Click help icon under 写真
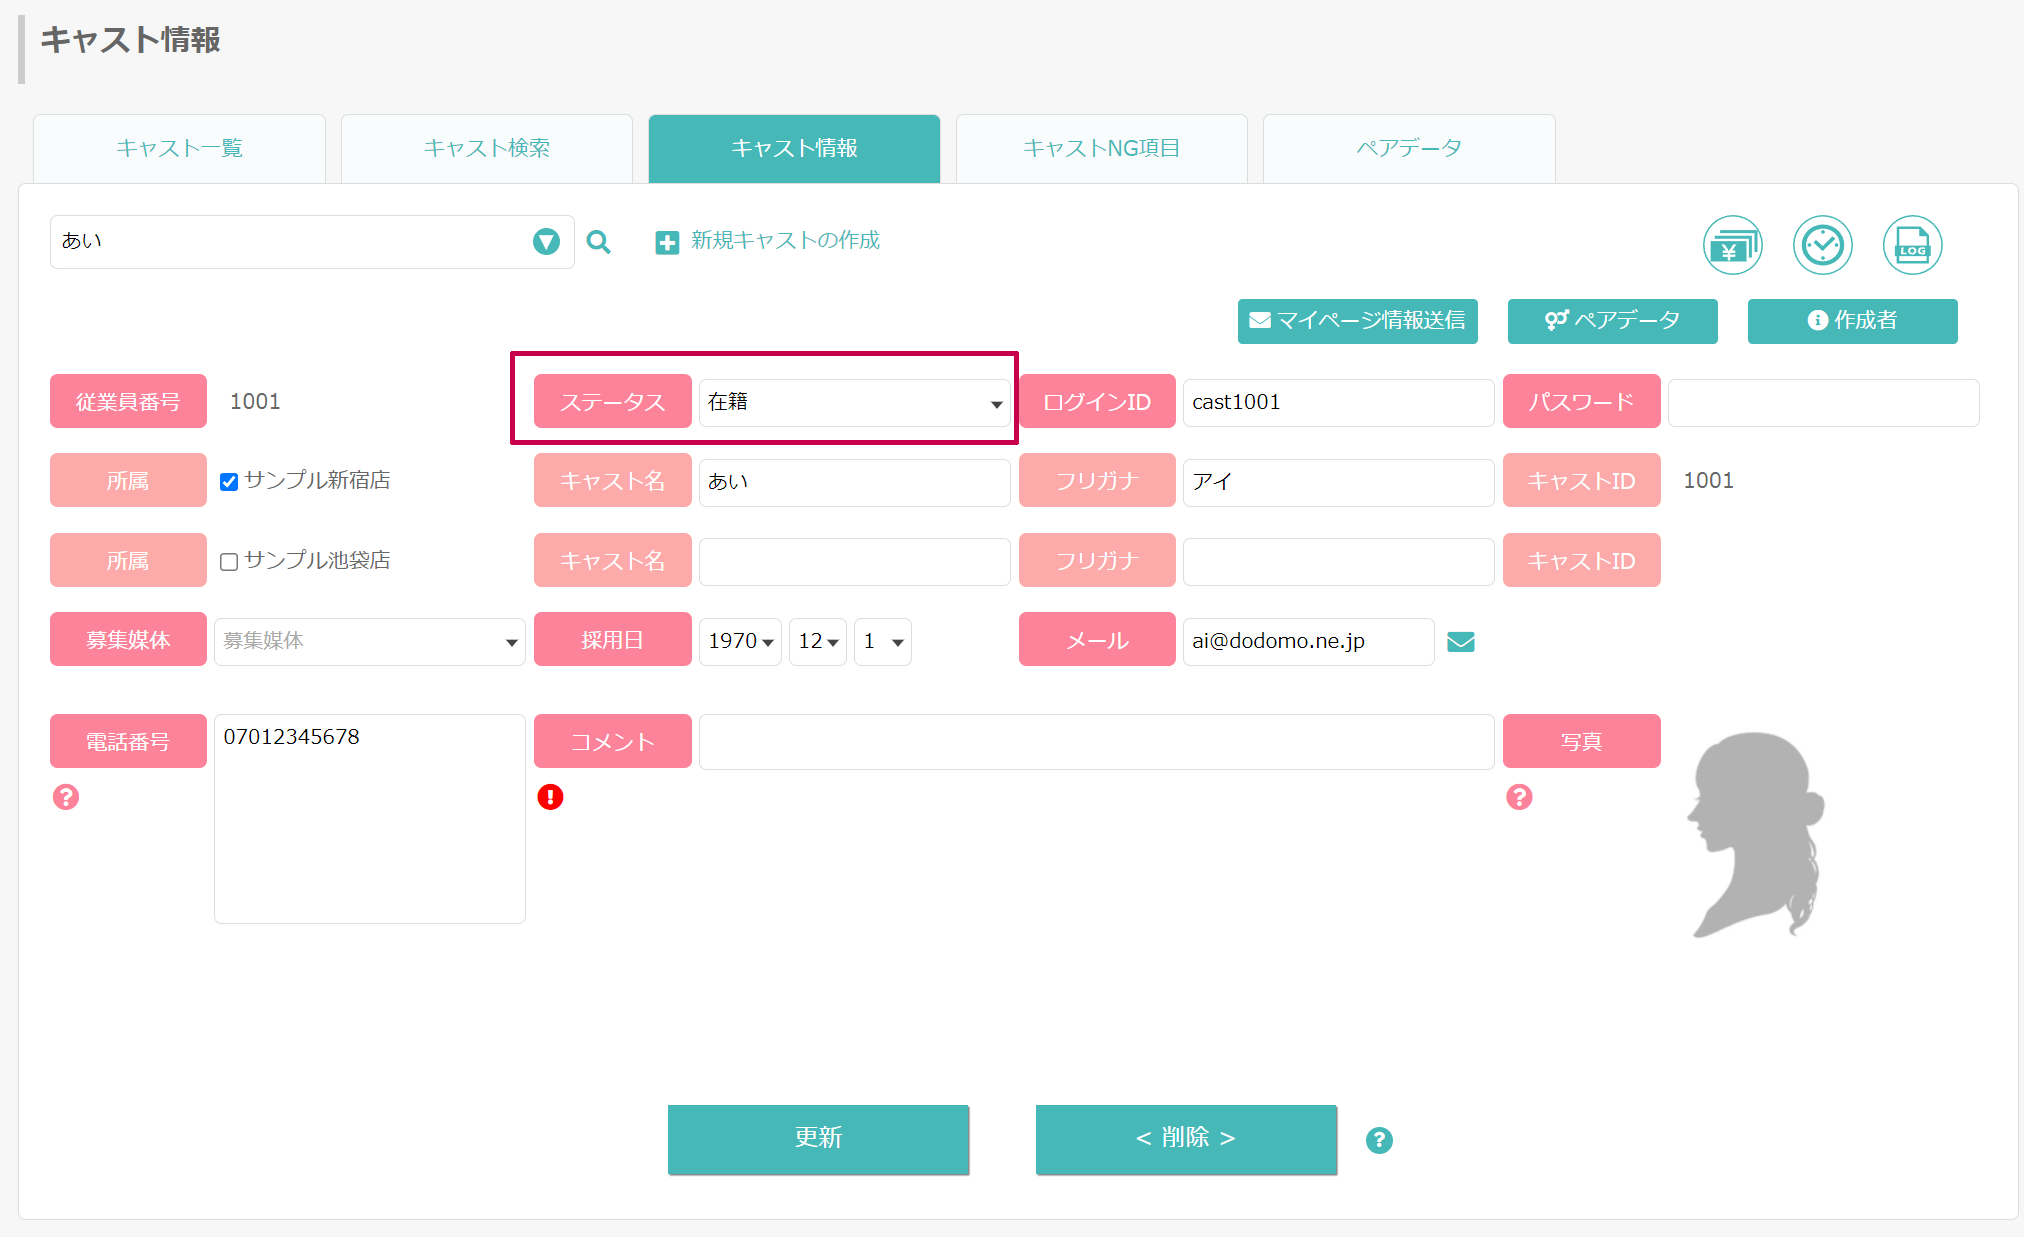Image resolution: width=2024 pixels, height=1237 pixels. point(1519,797)
